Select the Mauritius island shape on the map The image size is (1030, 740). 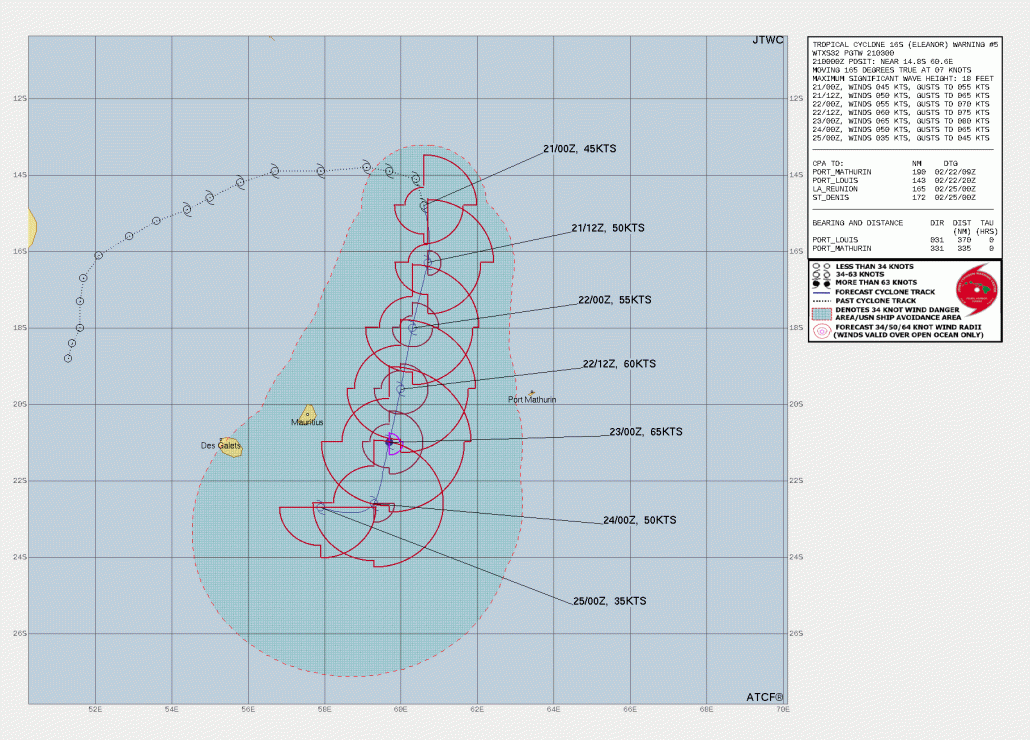(x=307, y=414)
